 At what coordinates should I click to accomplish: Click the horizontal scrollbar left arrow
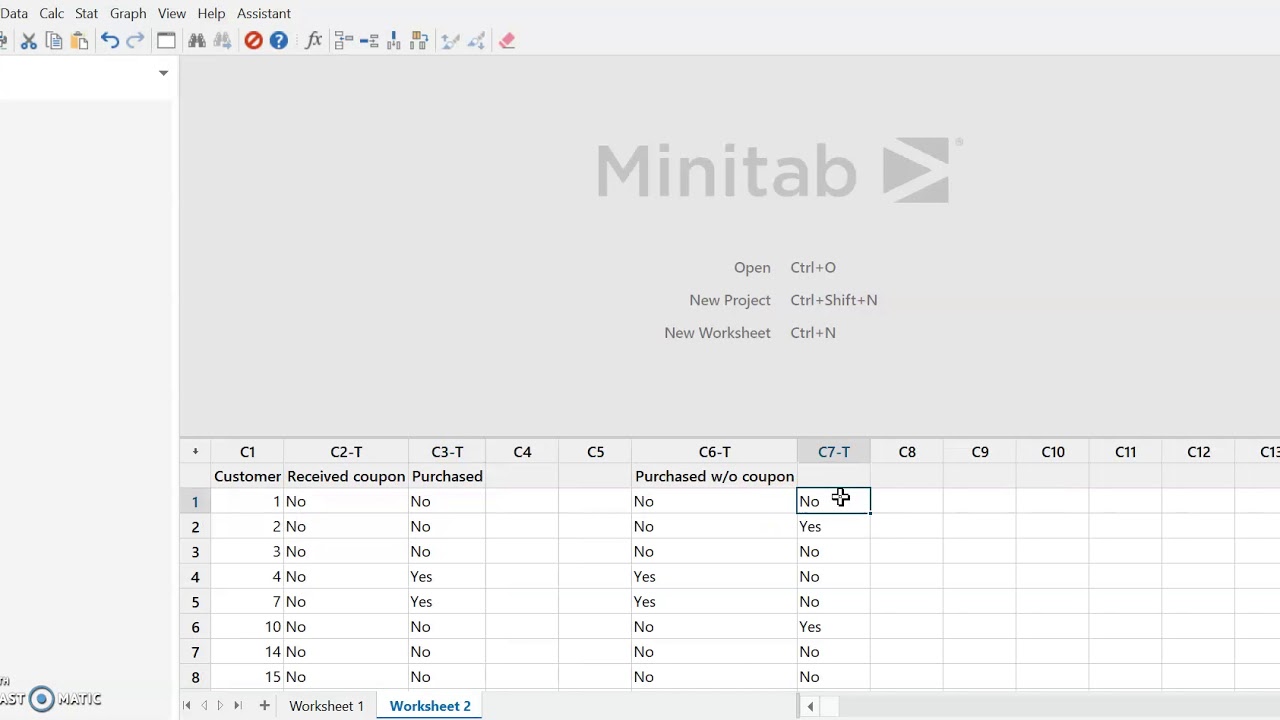[810, 707]
